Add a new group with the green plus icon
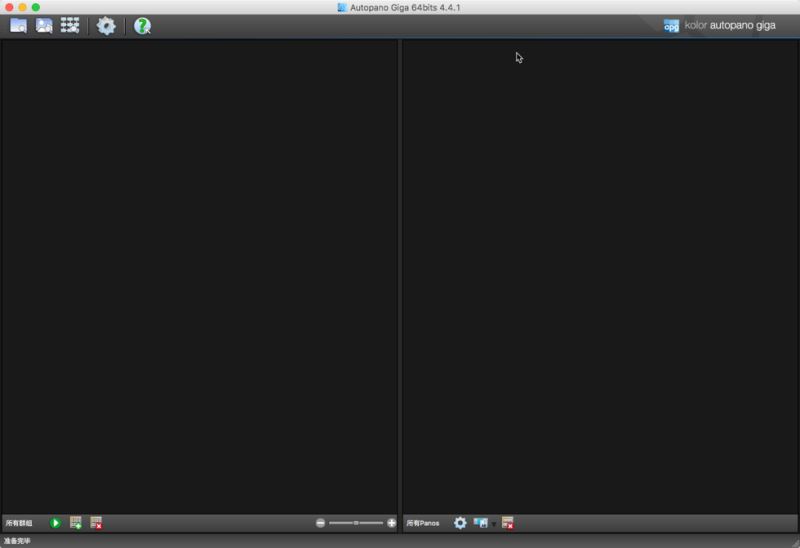 click(x=76, y=523)
